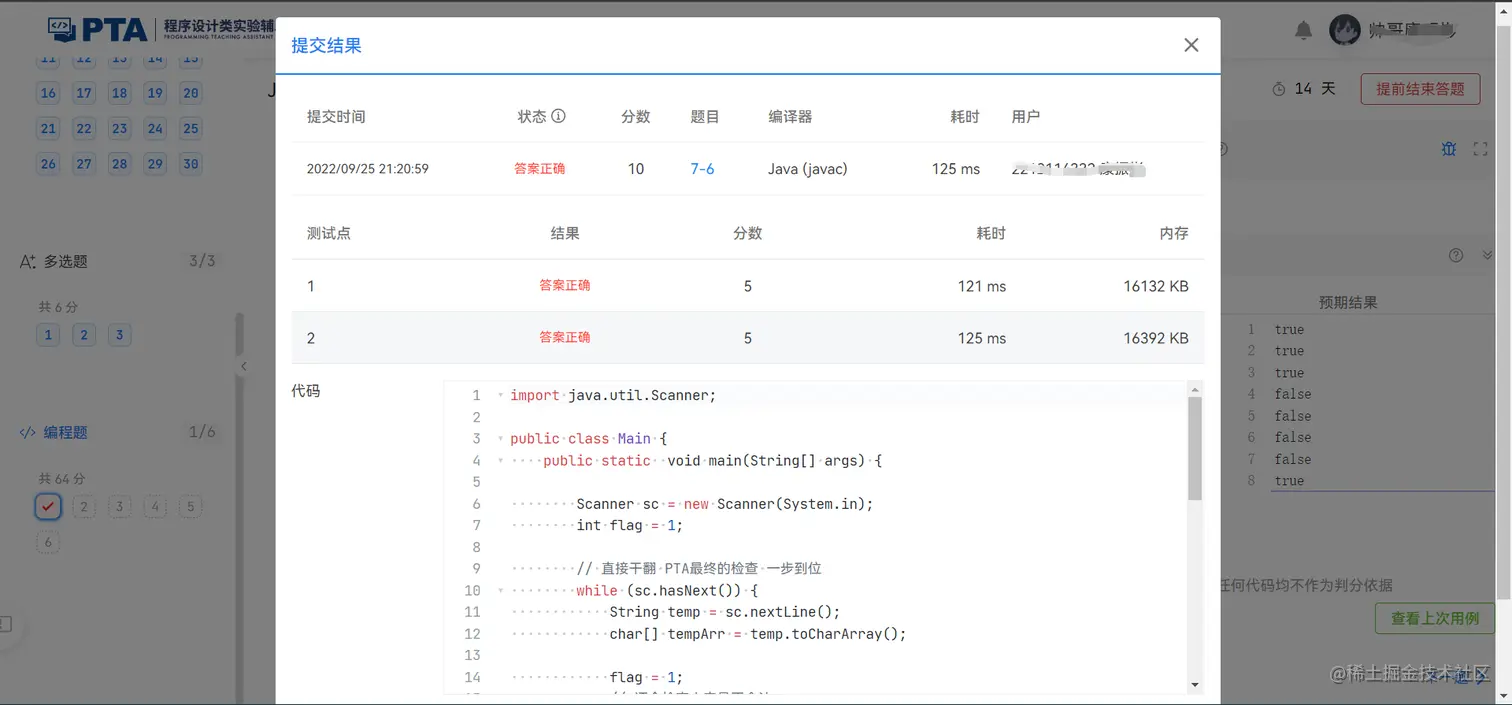Click test point 1 result 答案正确
The height and width of the screenshot is (705, 1512).
565,285
